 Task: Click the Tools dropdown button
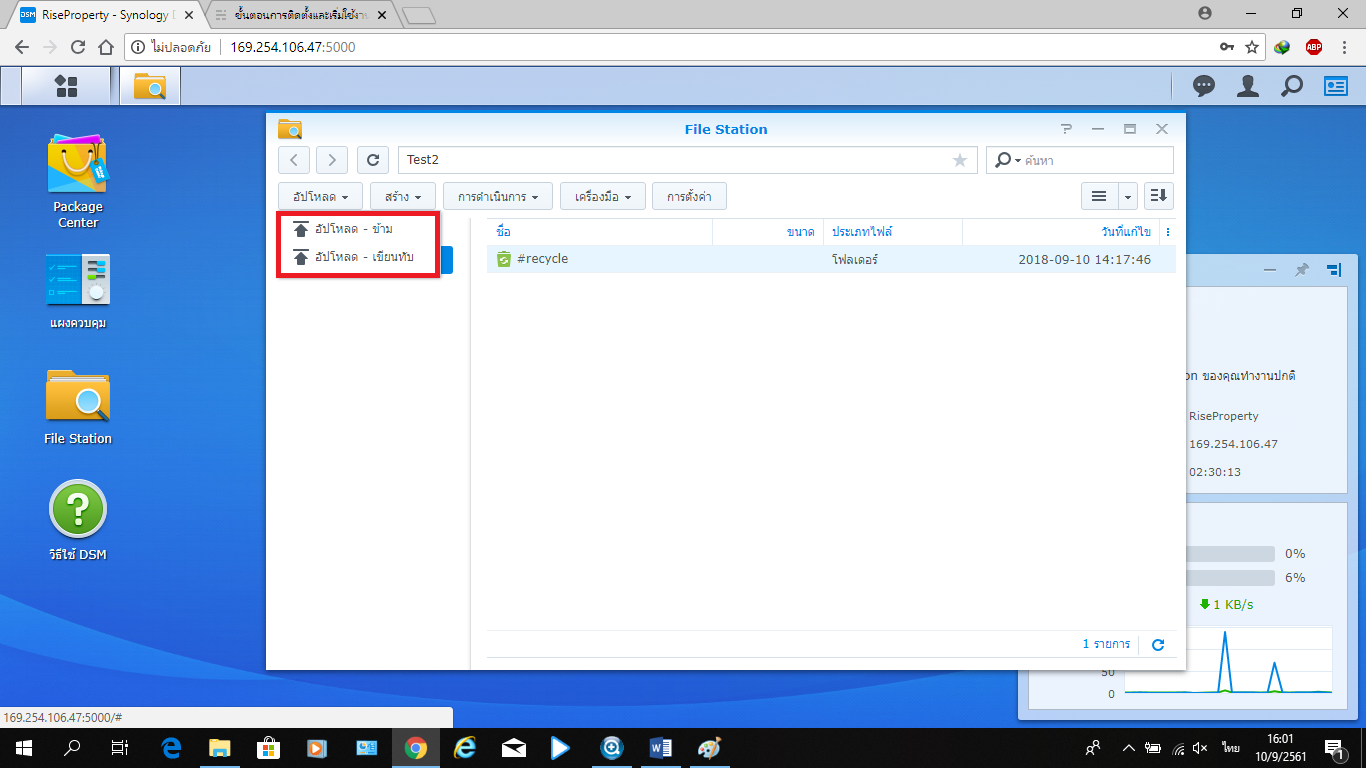click(602, 197)
